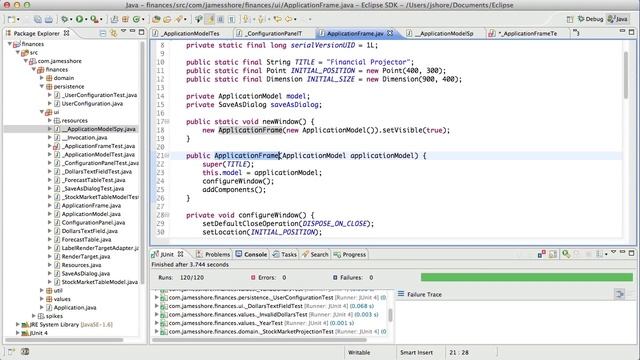Image resolution: width=640 pixels, height=360 pixels.
Task: Expand the _DollarsTextFieldTest result
Action: click(x=156, y=306)
